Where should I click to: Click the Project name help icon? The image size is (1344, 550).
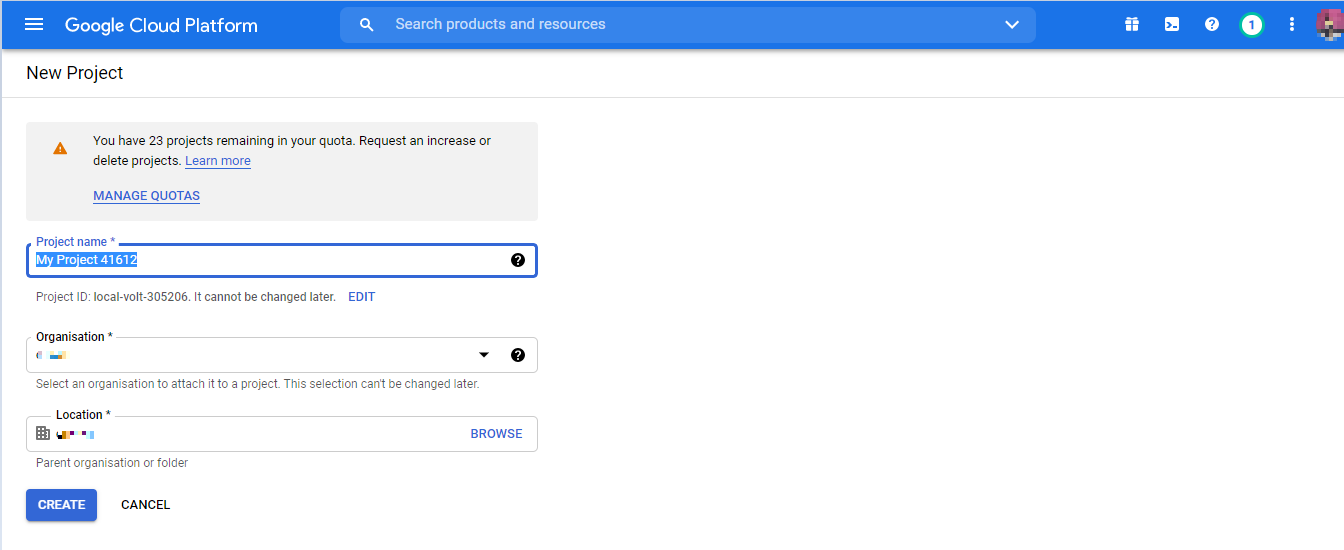(517, 260)
